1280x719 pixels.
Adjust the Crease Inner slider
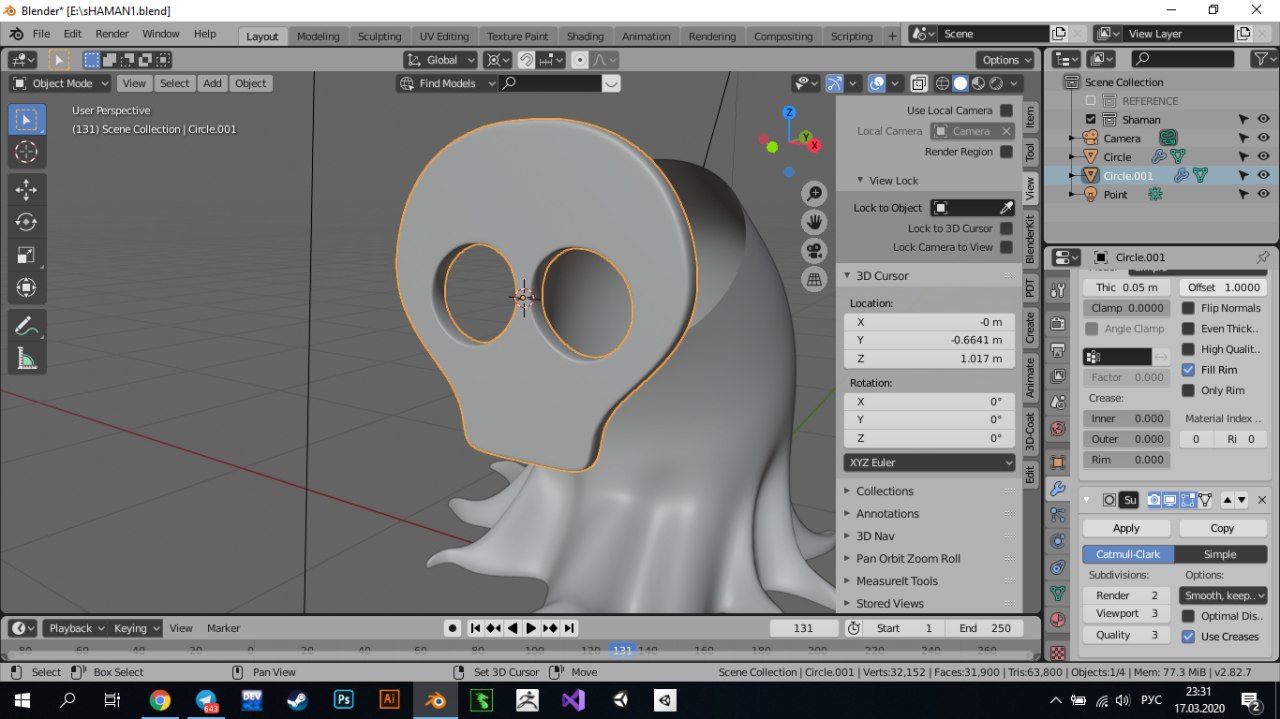[x=1126, y=418]
